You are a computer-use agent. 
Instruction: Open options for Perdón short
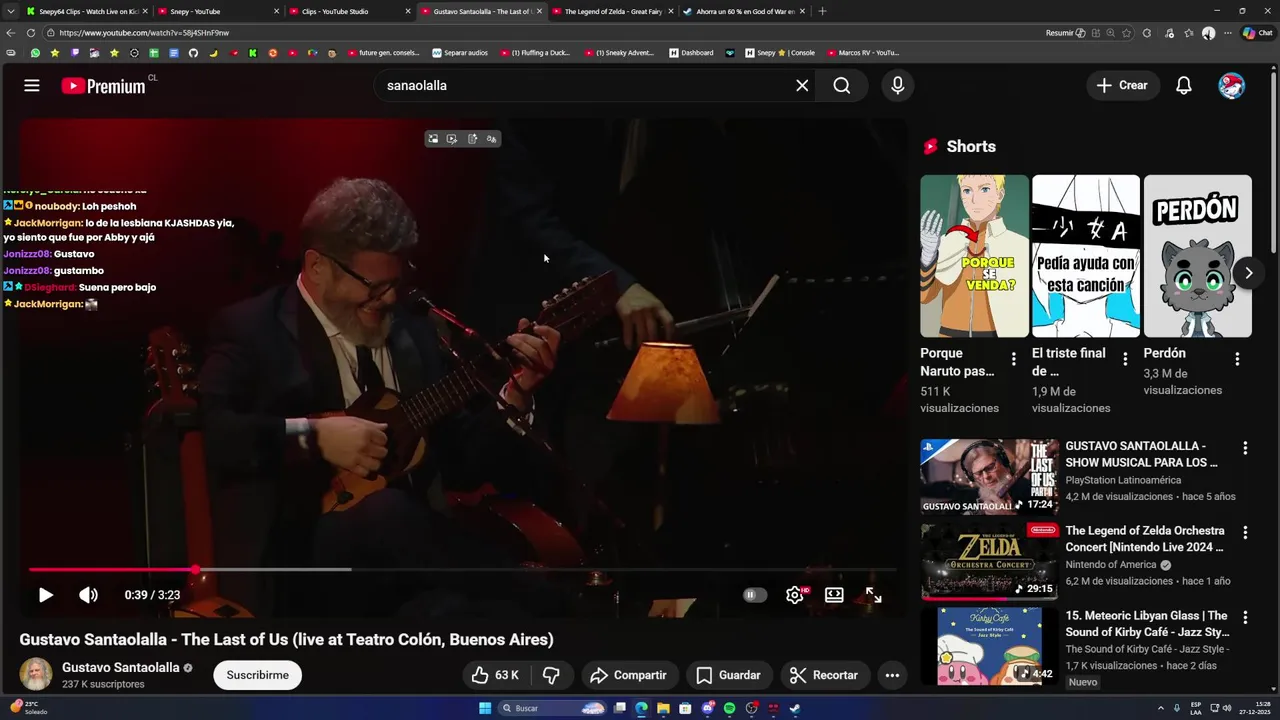point(1237,359)
